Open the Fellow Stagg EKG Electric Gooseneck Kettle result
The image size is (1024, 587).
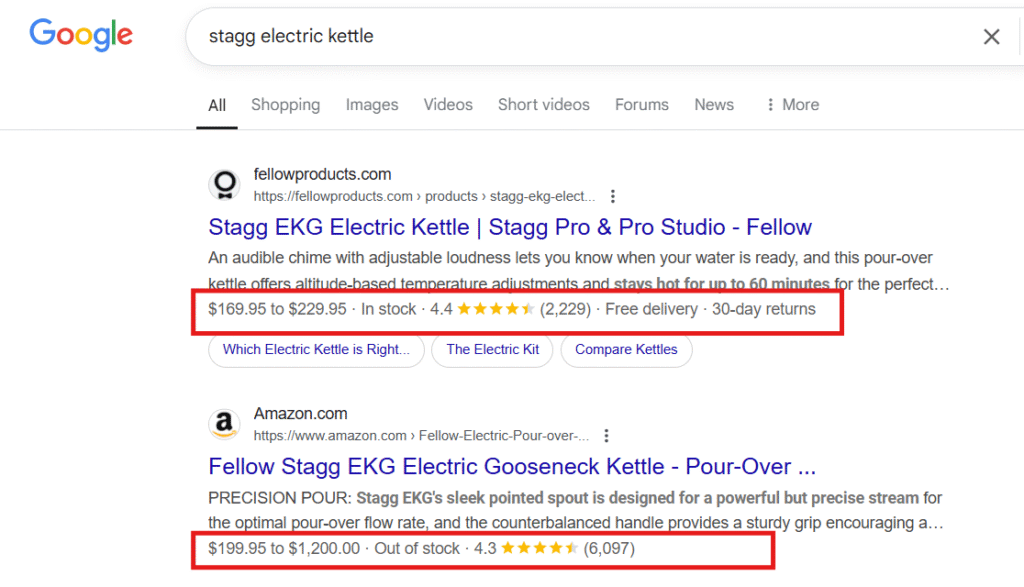pos(512,466)
